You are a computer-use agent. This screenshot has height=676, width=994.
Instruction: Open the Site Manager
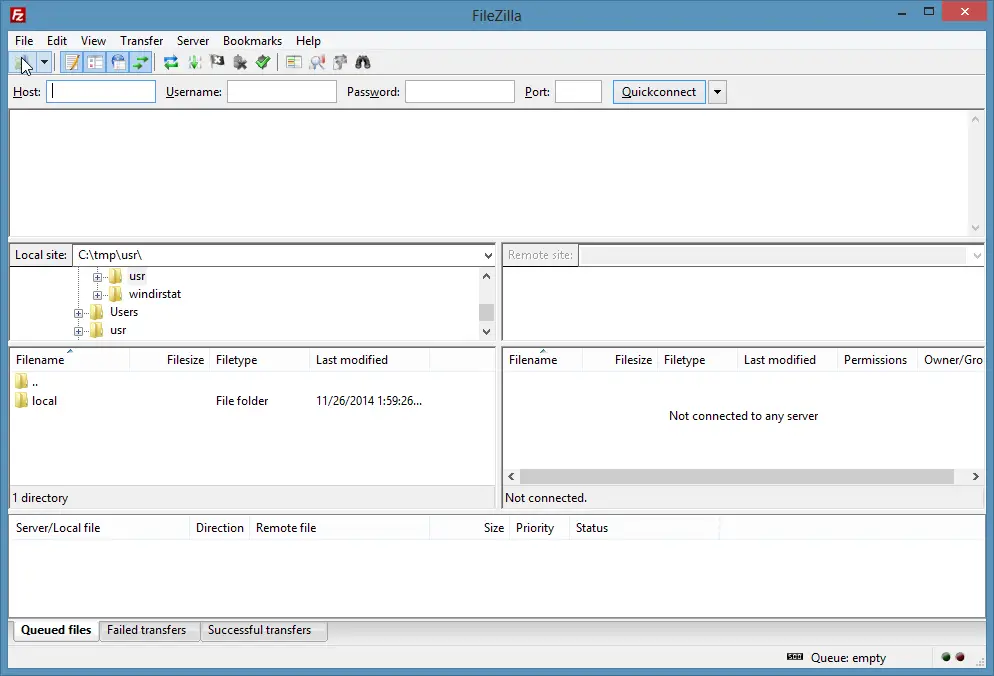tap(24, 62)
